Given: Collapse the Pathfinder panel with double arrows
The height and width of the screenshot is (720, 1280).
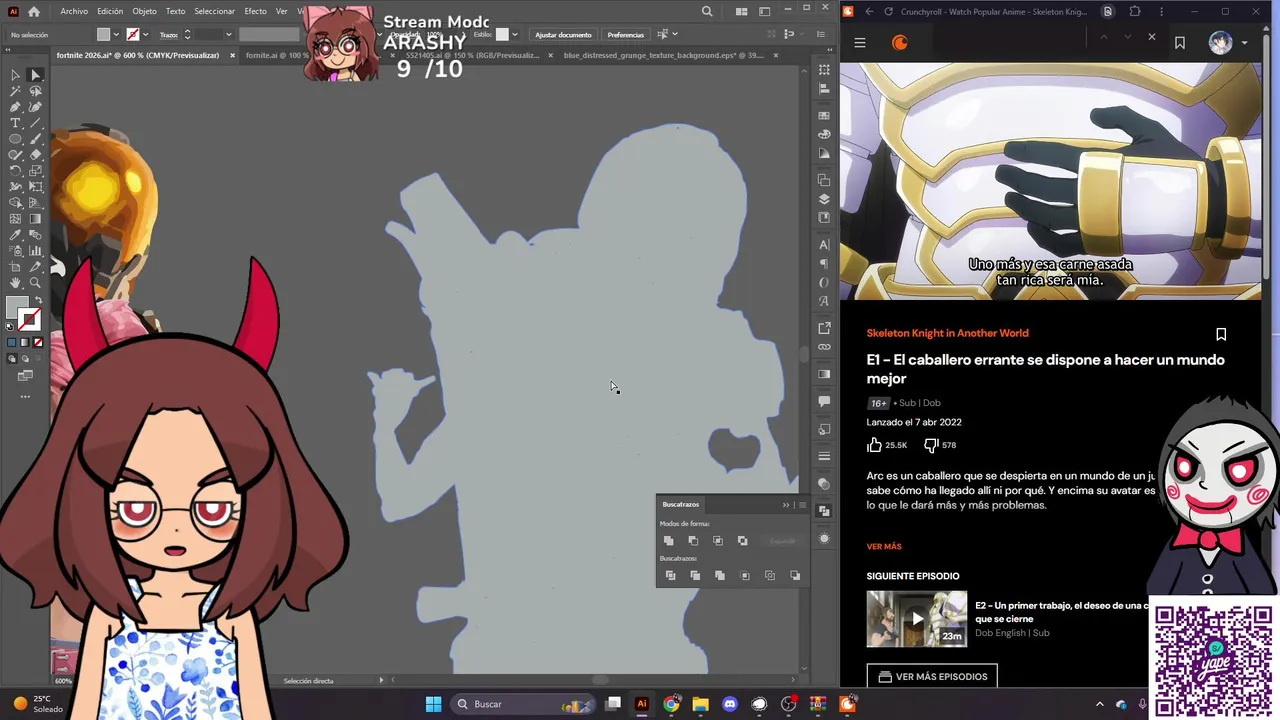Looking at the screenshot, I should pyautogui.click(x=786, y=505).
